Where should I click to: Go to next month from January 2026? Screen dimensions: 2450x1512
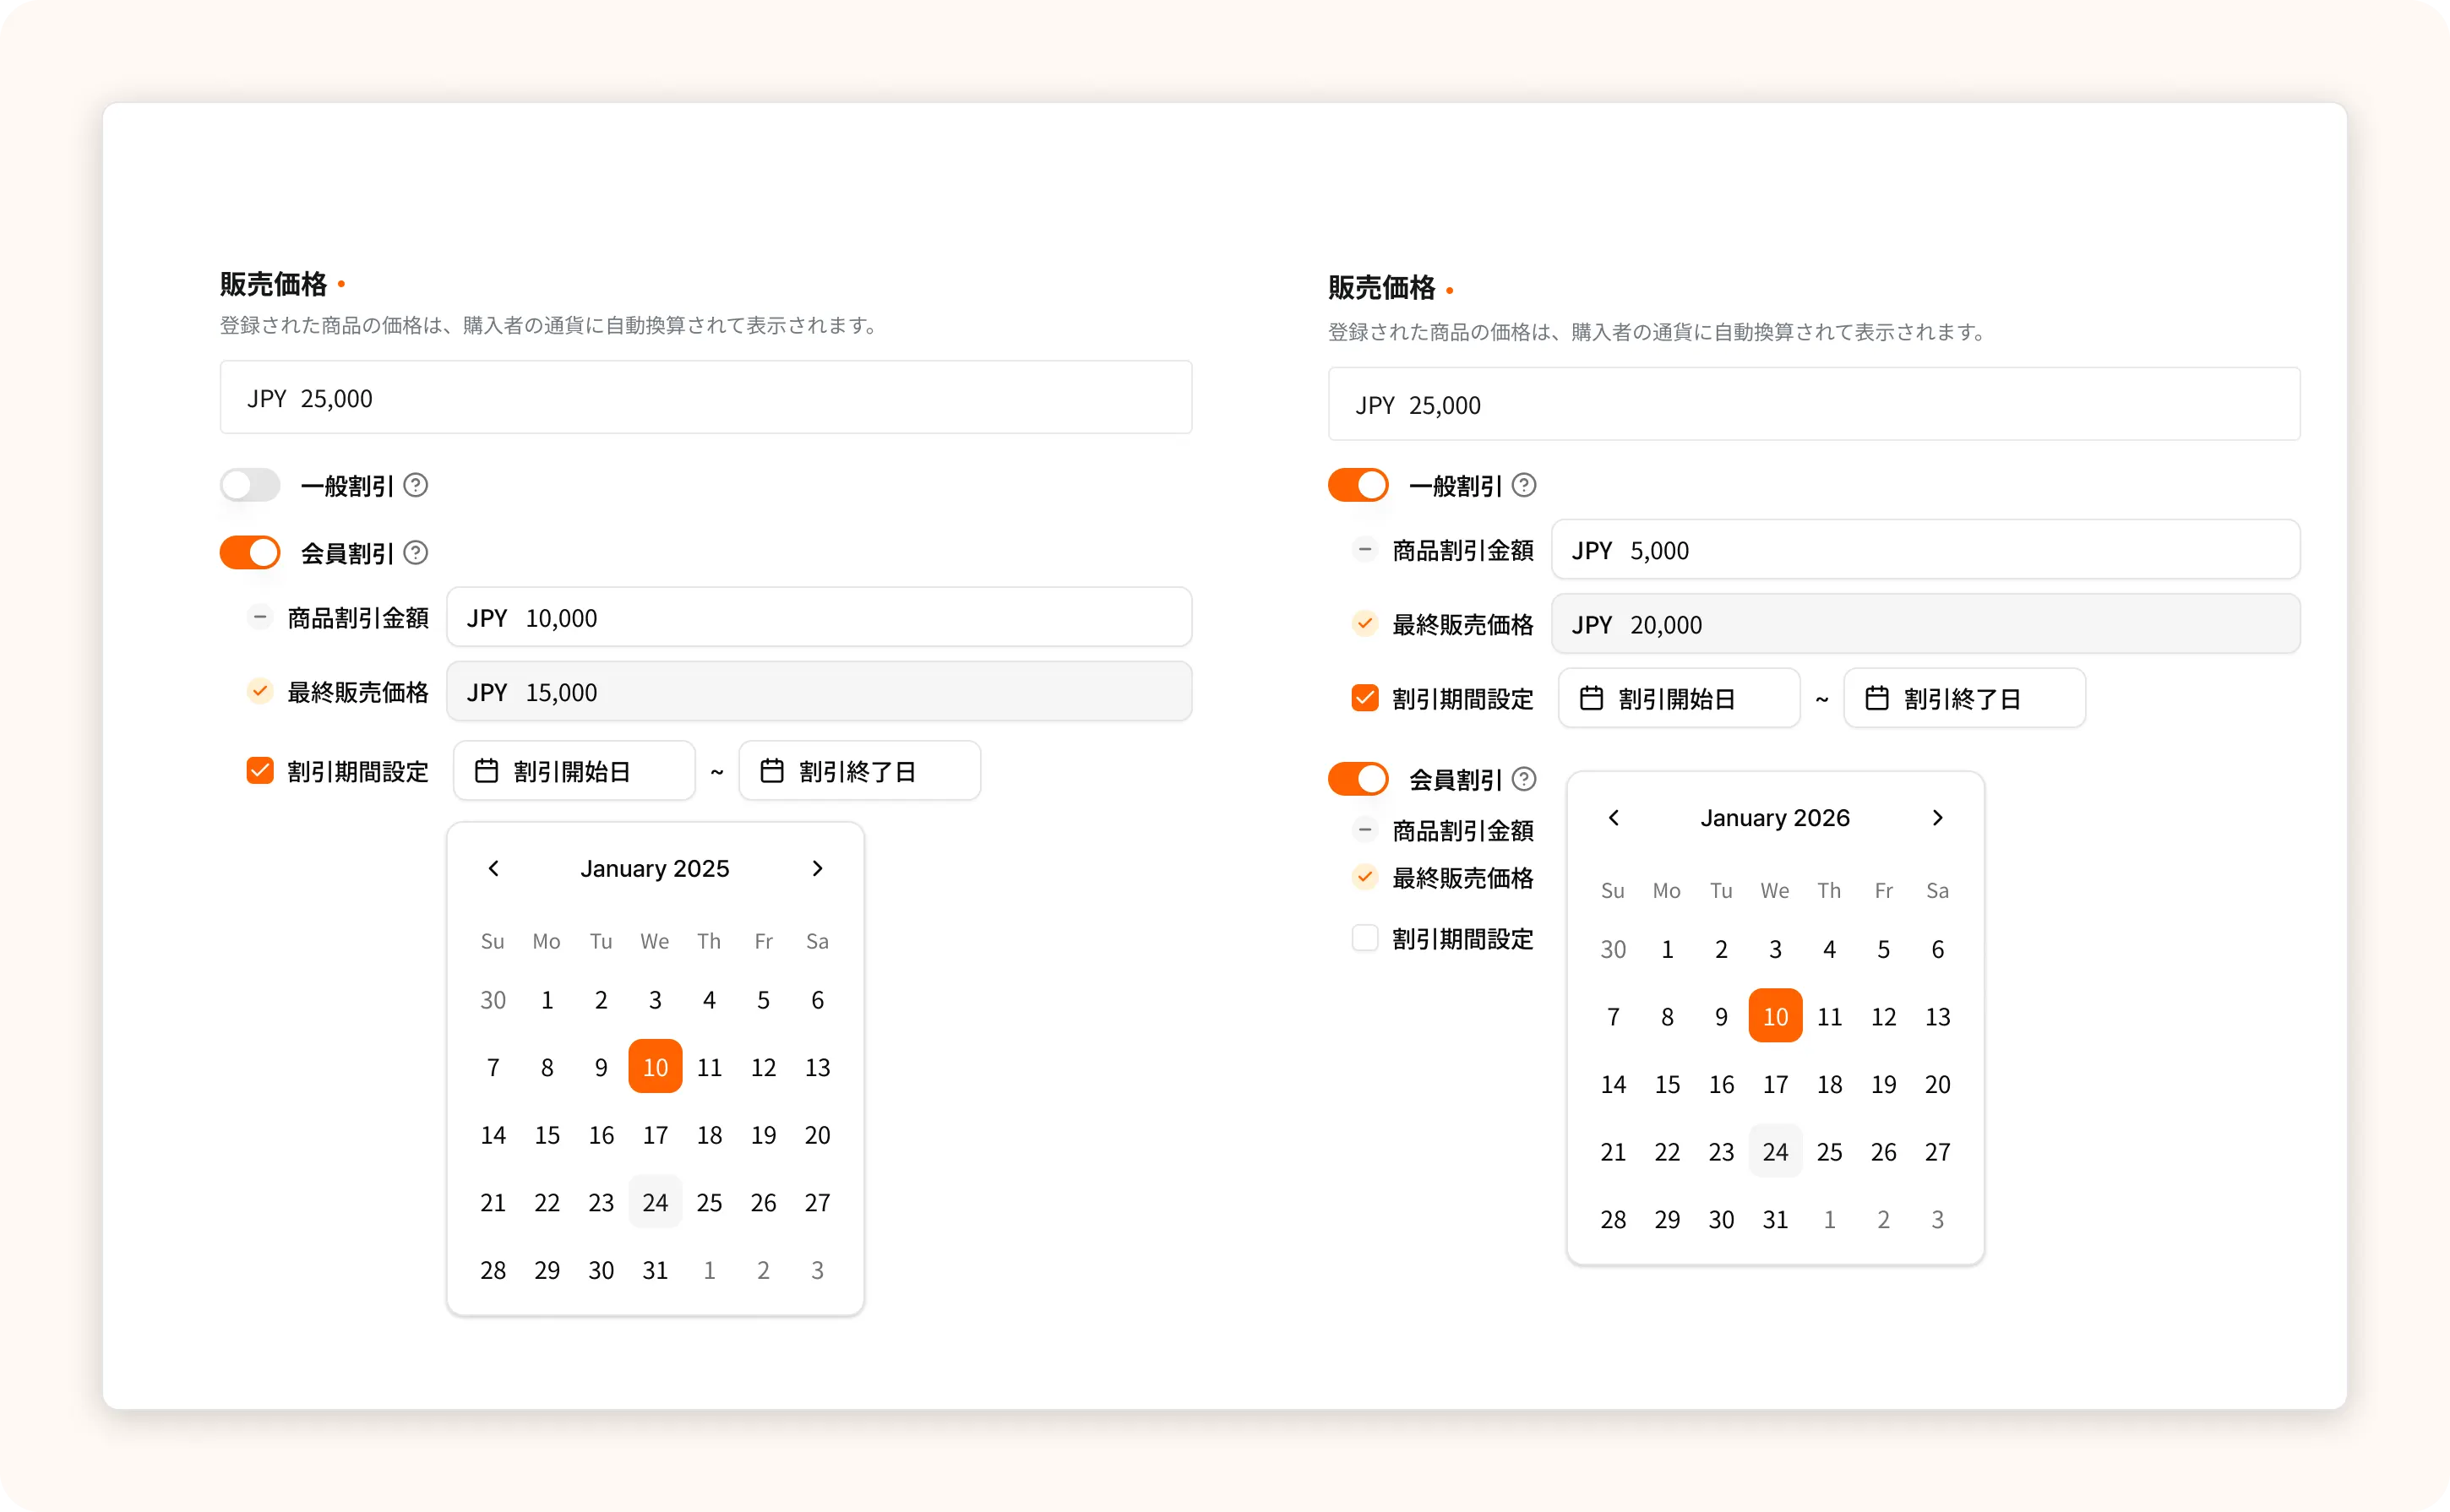pos(1937,818)
